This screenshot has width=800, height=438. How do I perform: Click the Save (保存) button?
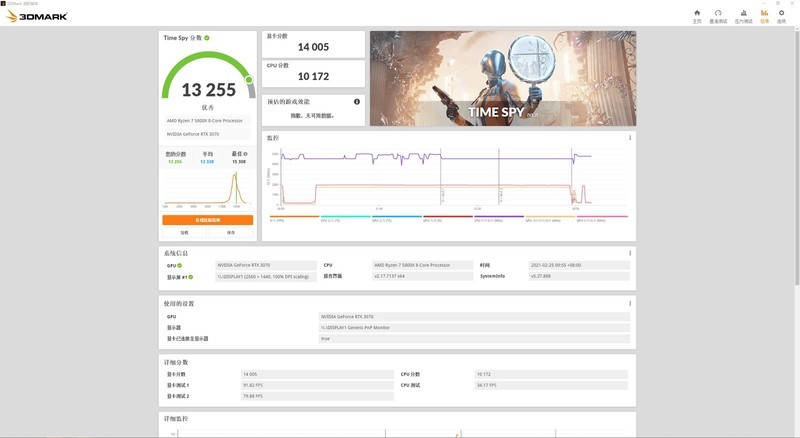coord(231,232)
